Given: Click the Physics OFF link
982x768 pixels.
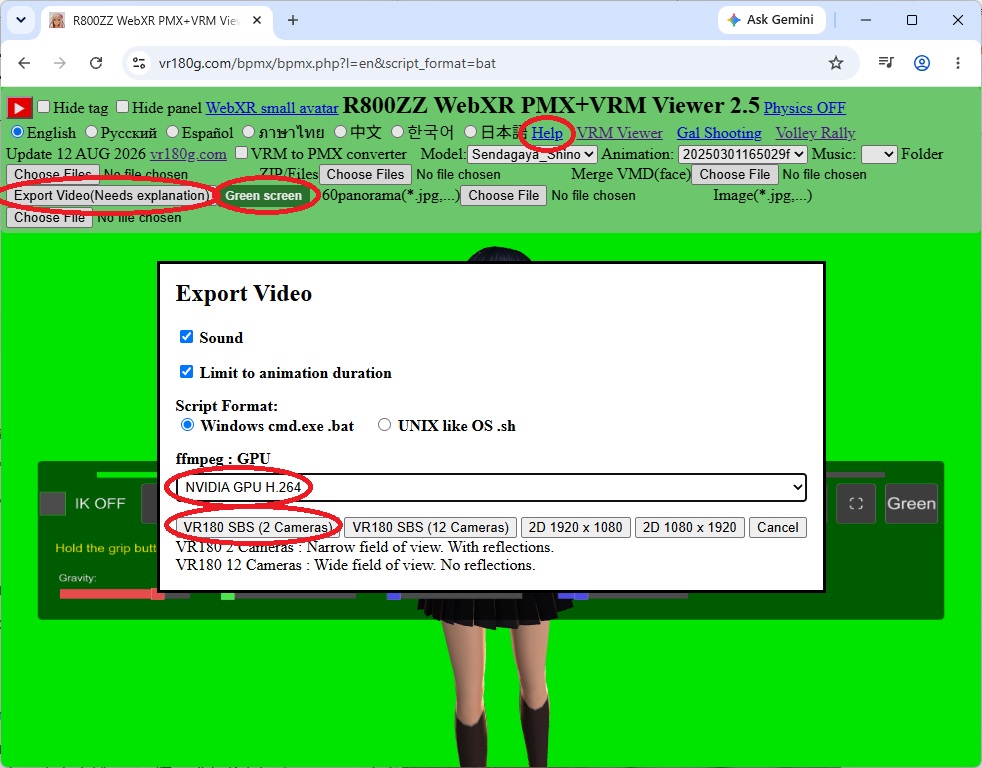Looking at the screenshot, I should tap(804, 108).
